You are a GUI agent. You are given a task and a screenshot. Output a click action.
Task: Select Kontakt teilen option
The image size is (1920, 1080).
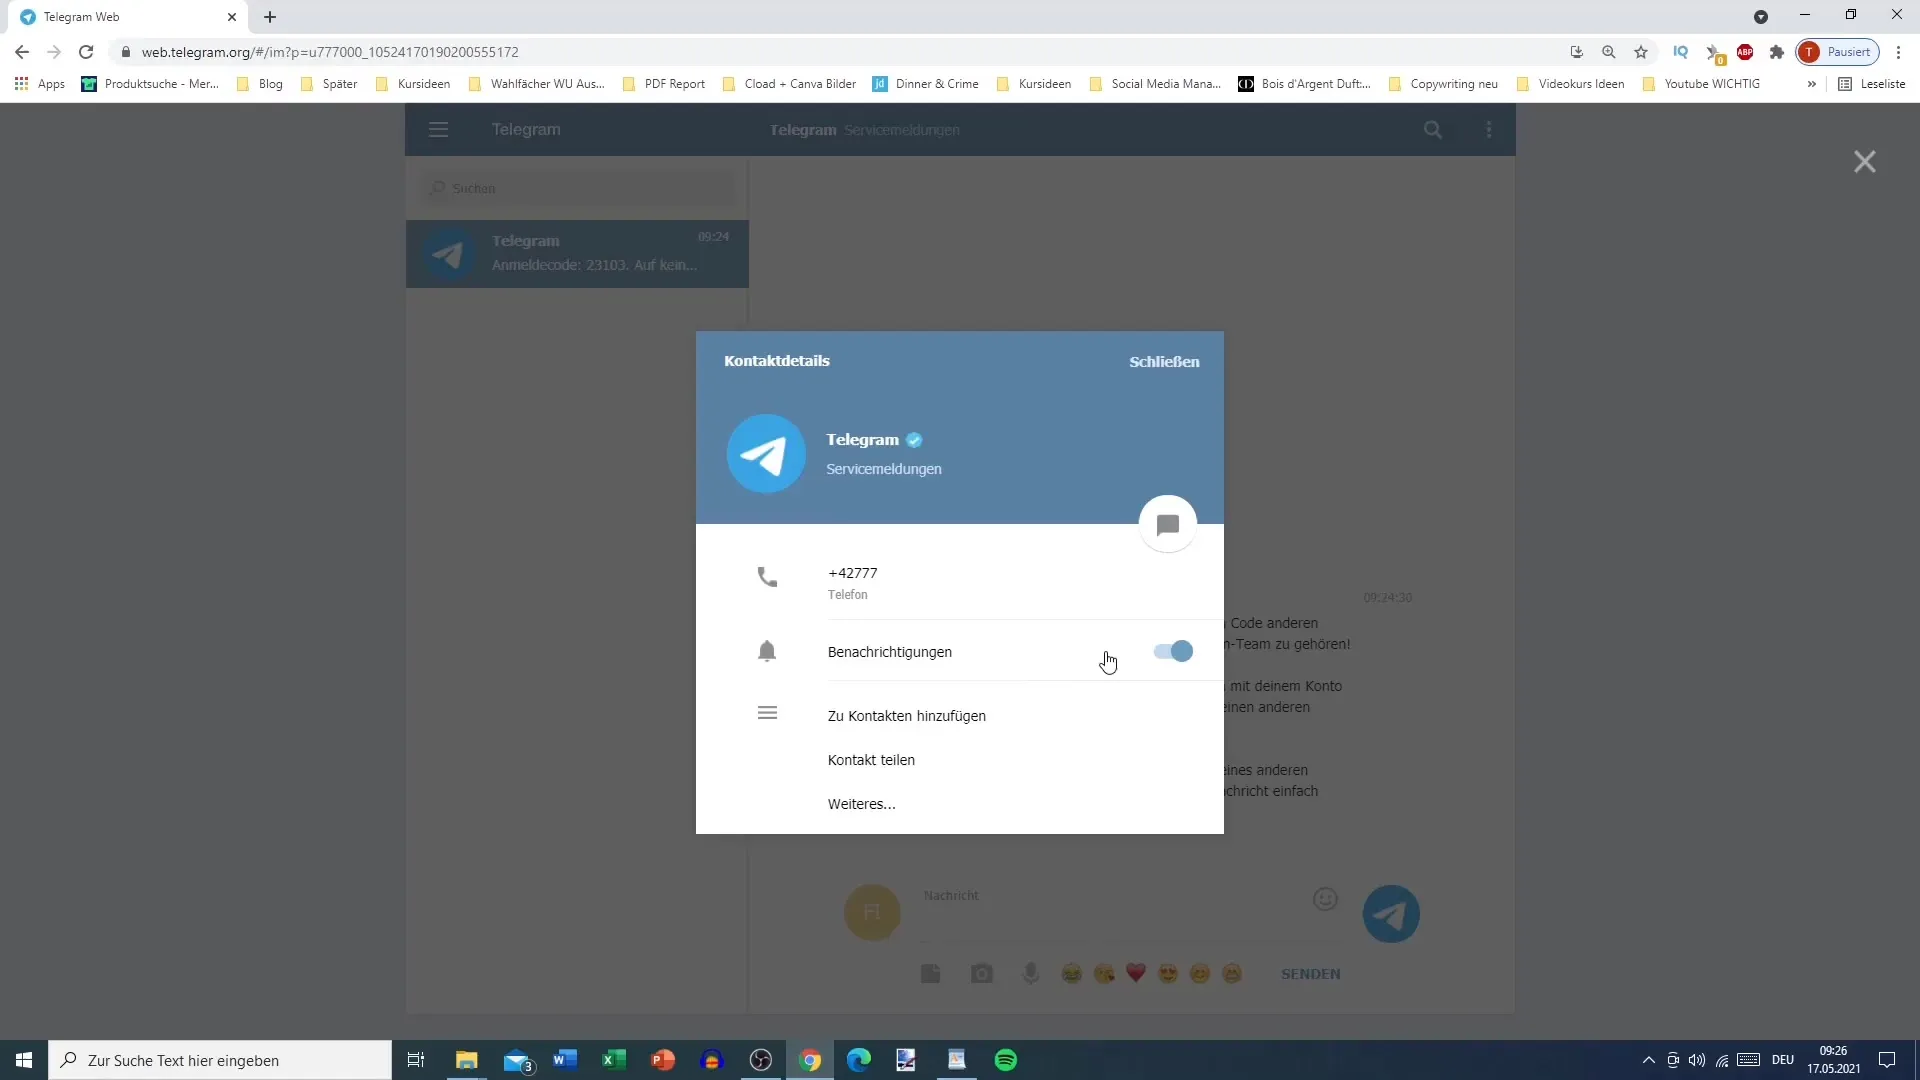(x=871, y=760)
